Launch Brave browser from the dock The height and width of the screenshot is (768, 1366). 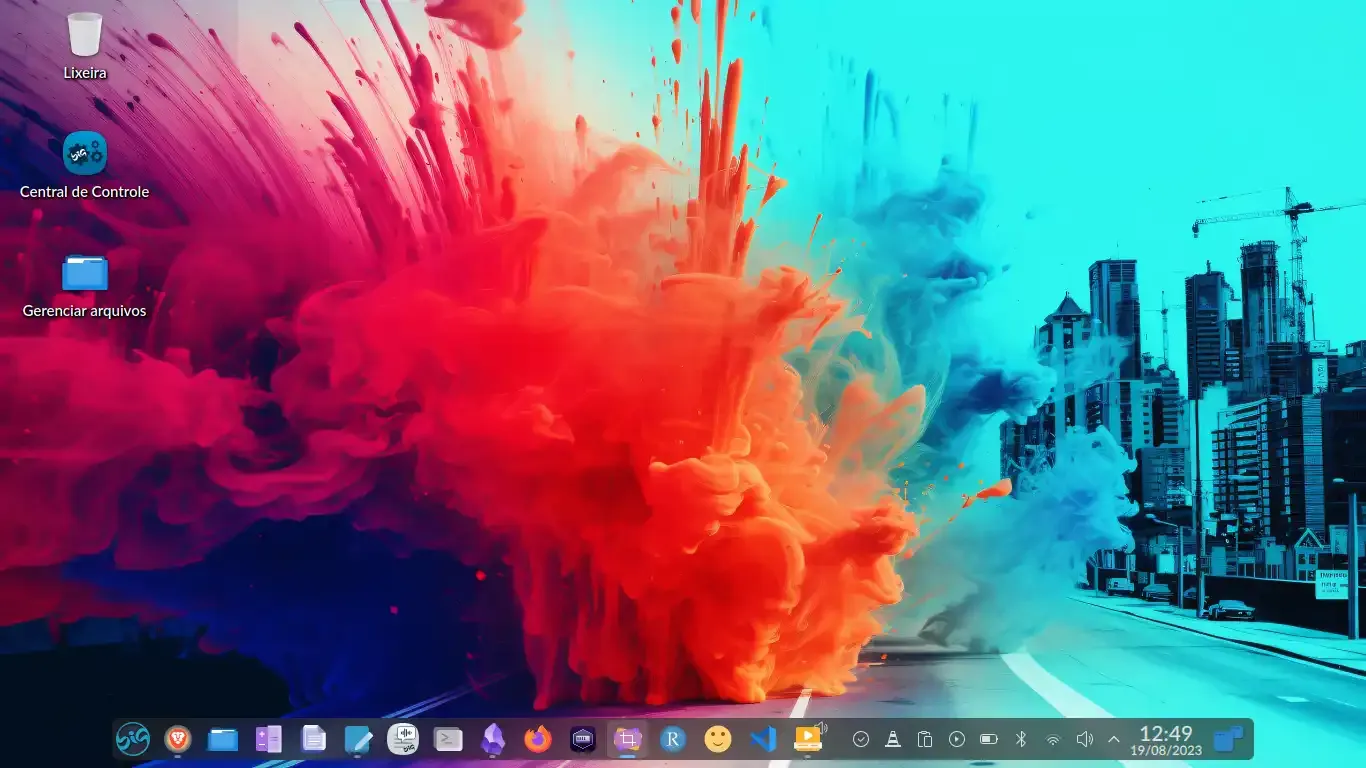coord(178,739)
